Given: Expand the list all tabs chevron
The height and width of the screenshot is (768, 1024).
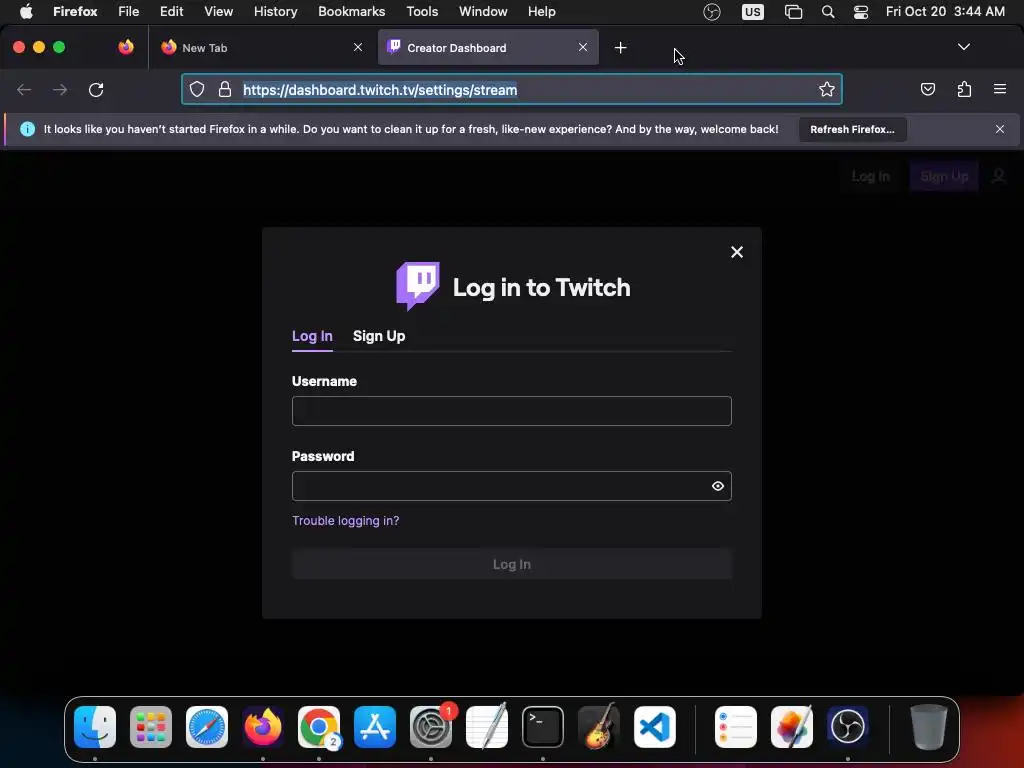Looking at the screenshot, I should pyautogui.click(x=963, y=47).
